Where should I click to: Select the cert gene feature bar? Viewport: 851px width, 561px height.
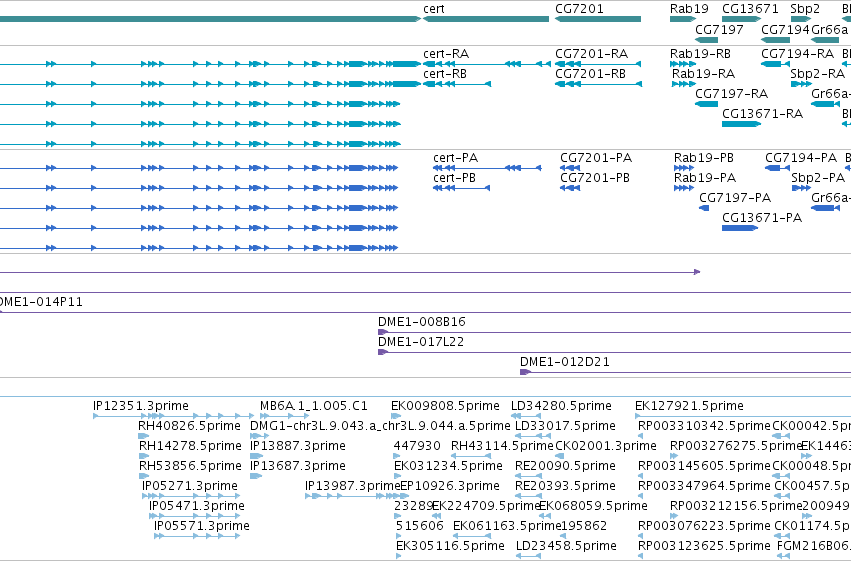coord(486,19)
